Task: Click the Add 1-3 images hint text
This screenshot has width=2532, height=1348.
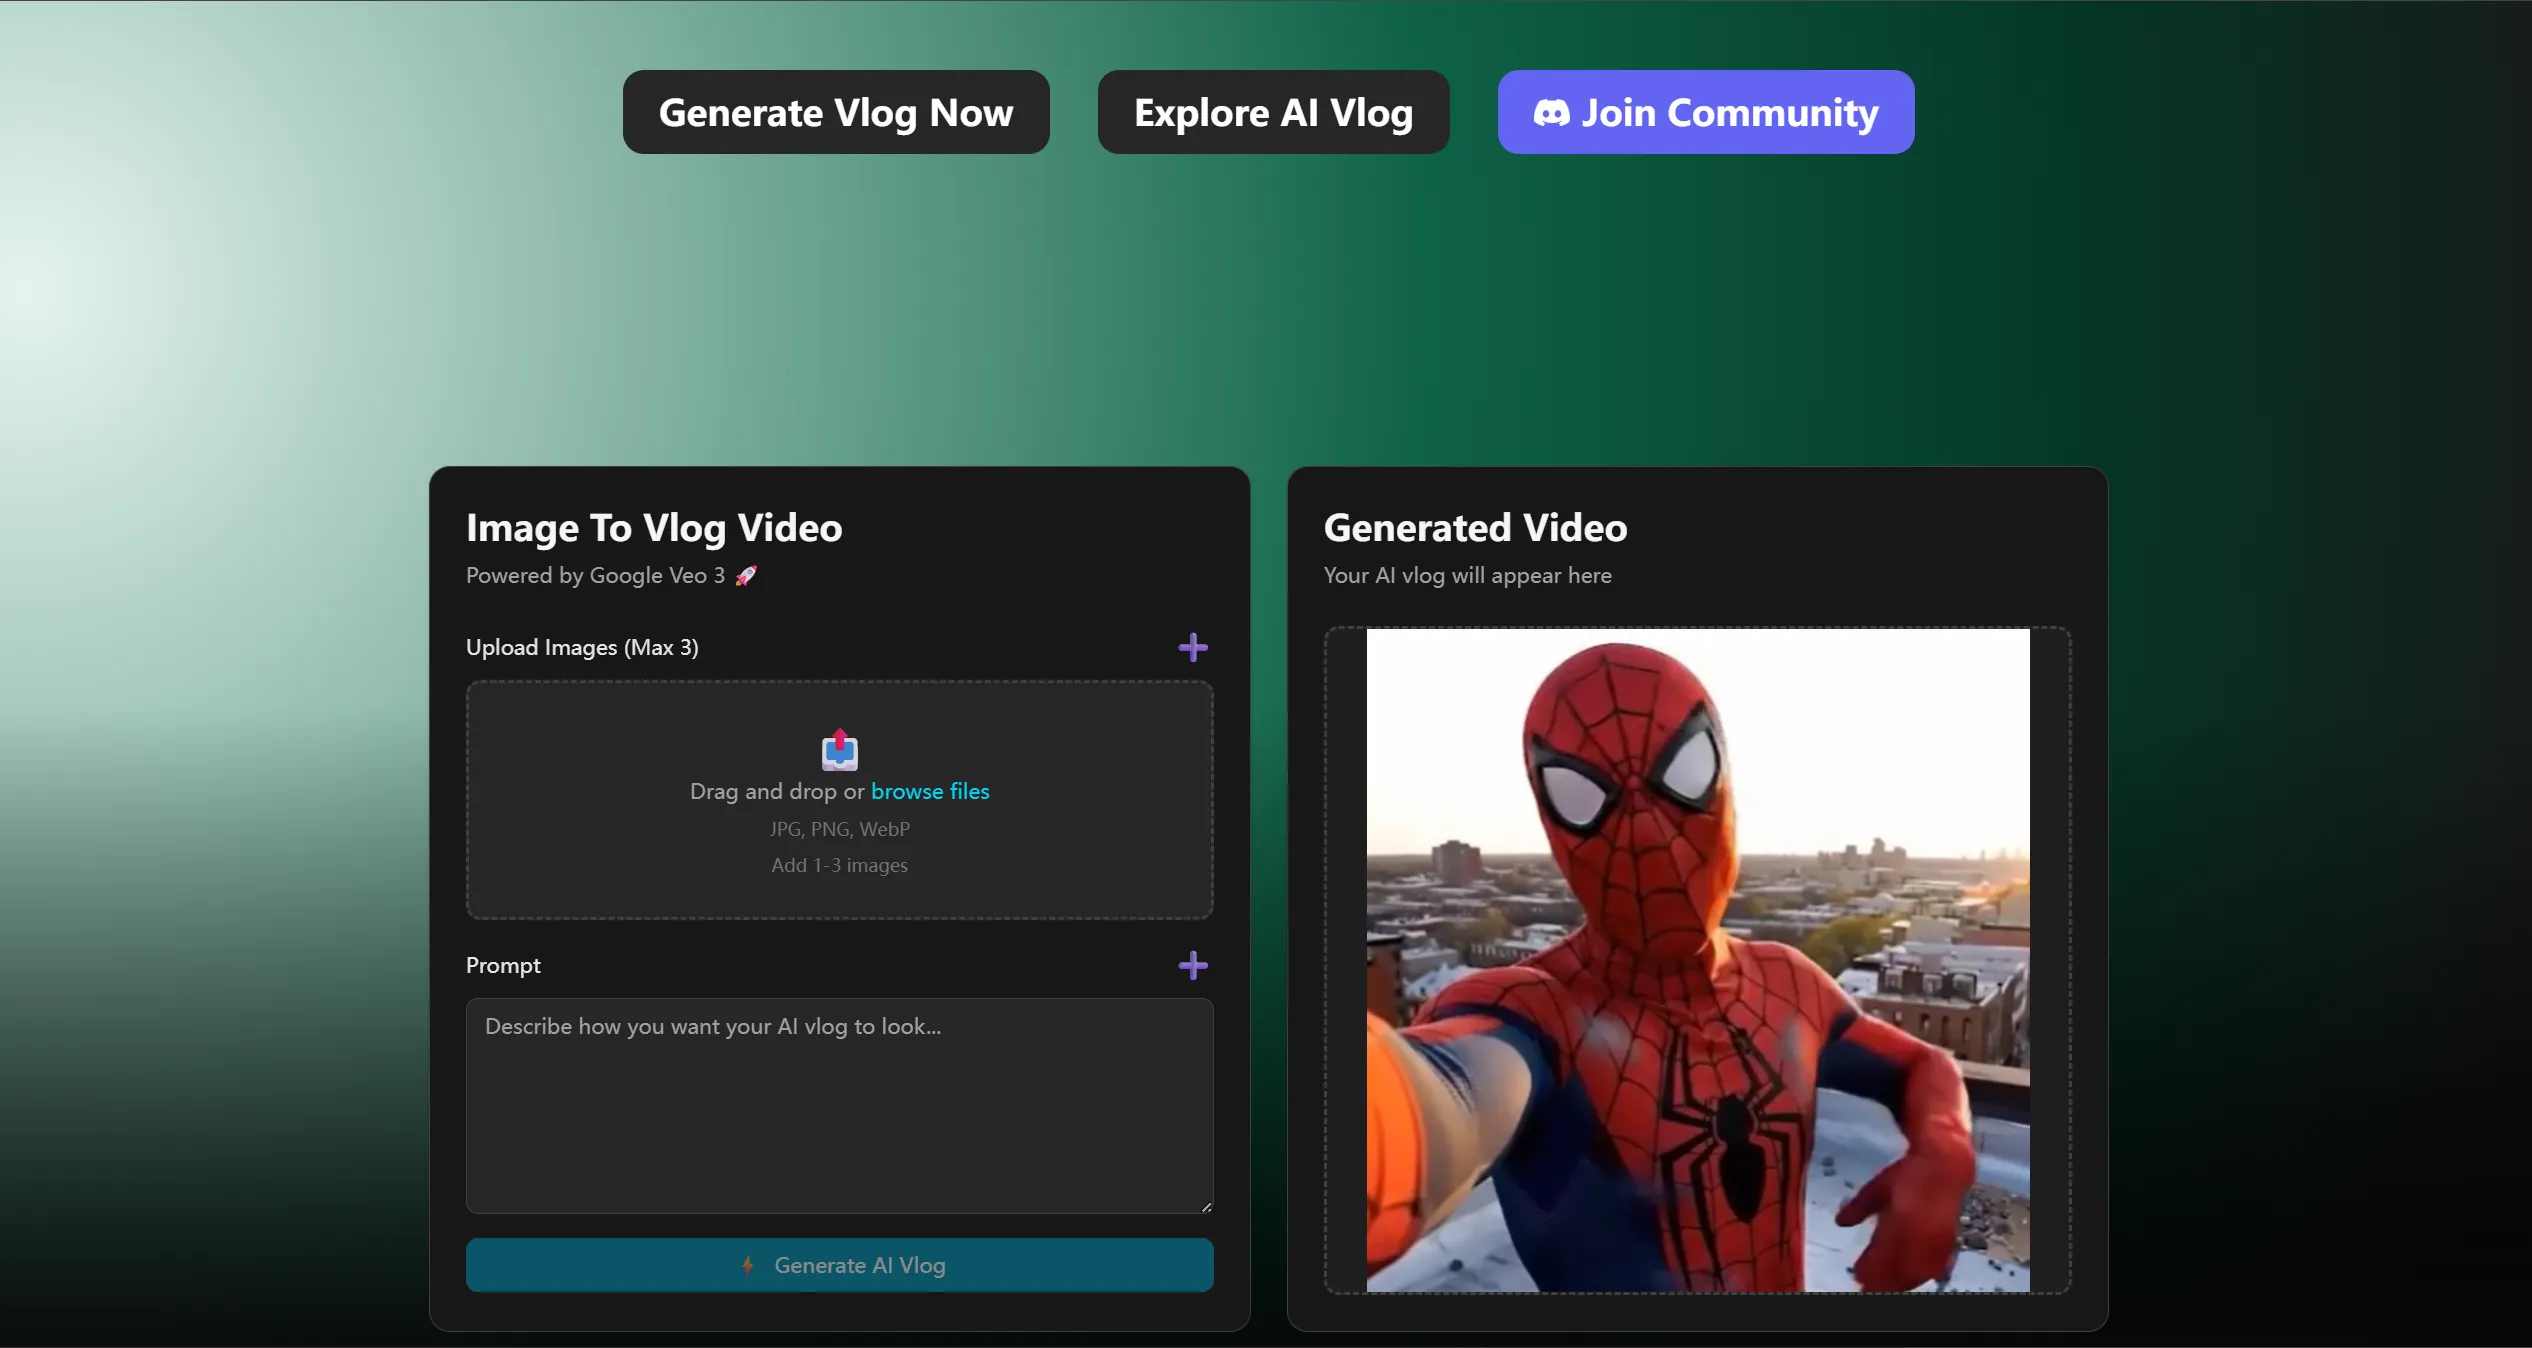Action: 839,865
